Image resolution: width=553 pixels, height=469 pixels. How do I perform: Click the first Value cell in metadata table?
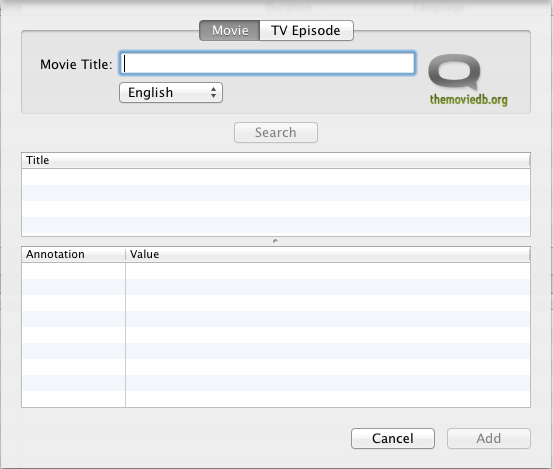(x=328, y=271)
